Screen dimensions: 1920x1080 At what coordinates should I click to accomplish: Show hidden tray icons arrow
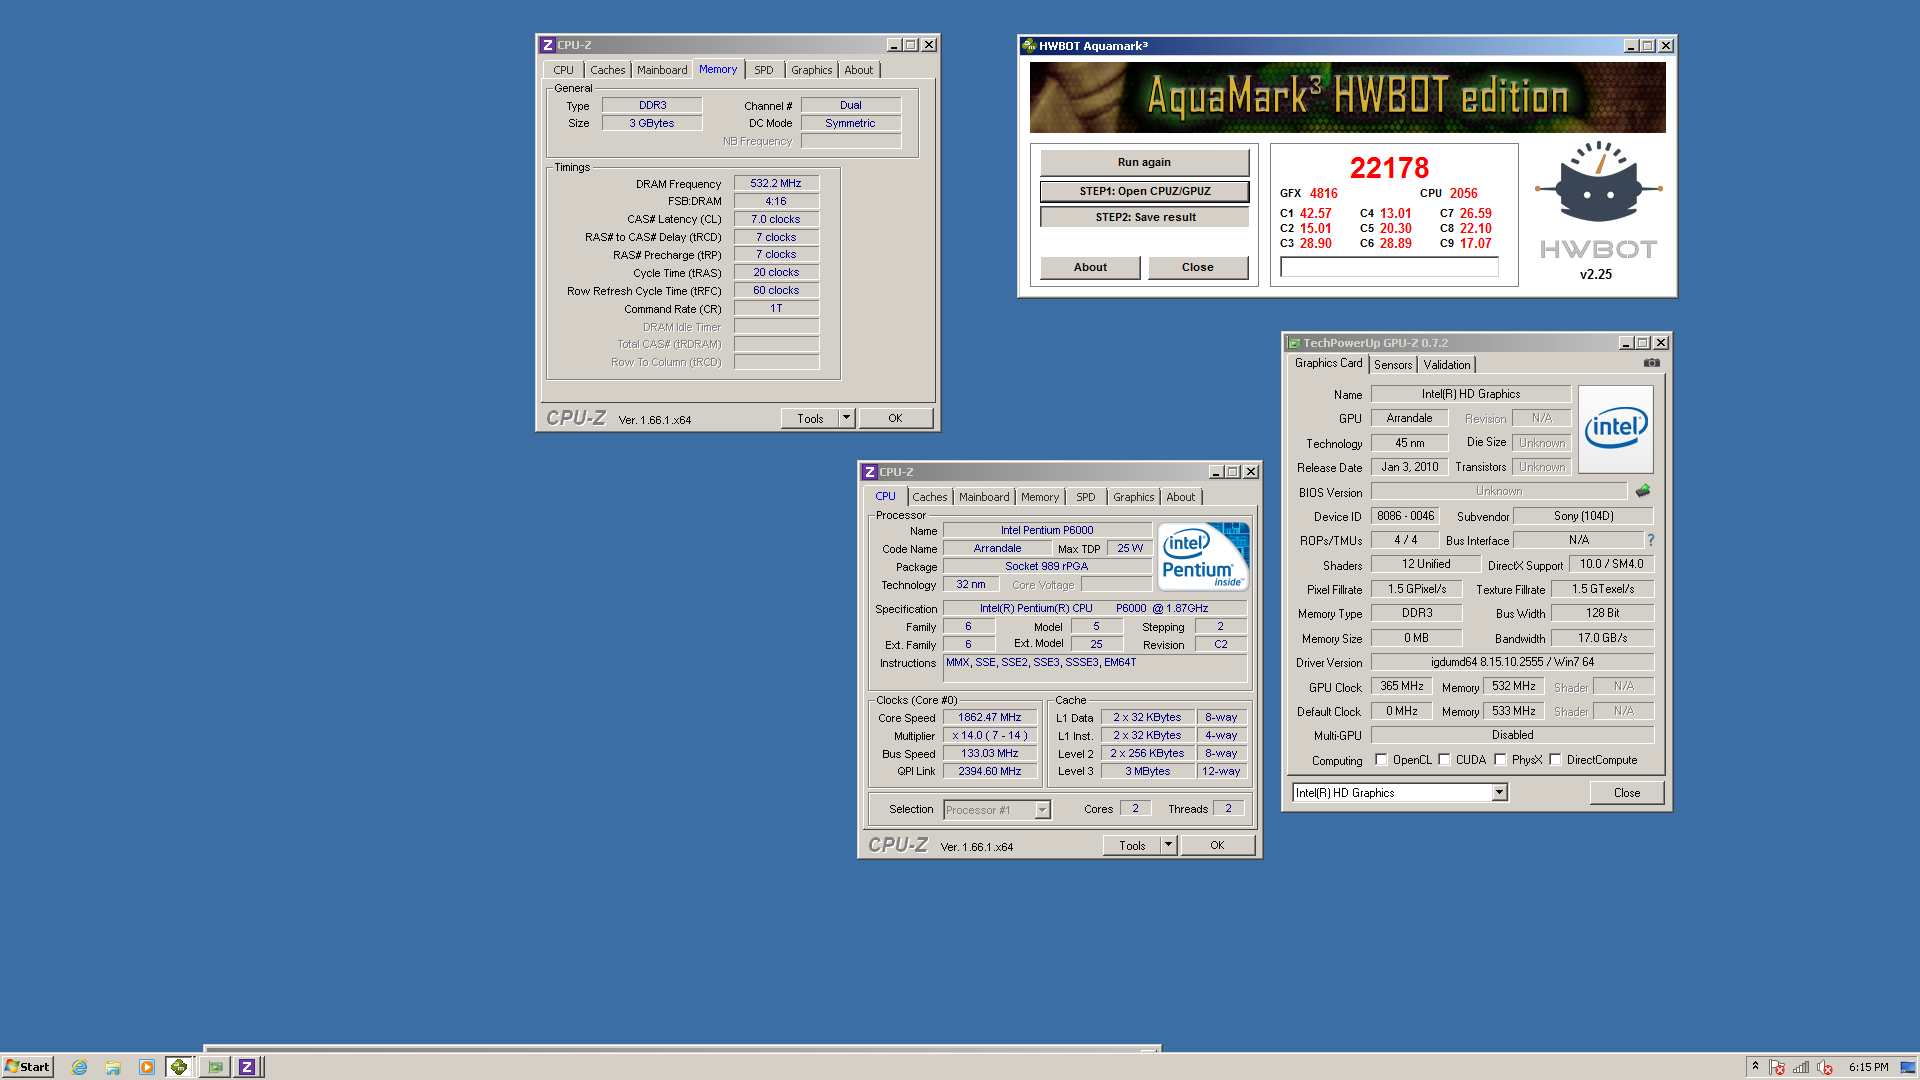(x=1755, y=1067)
